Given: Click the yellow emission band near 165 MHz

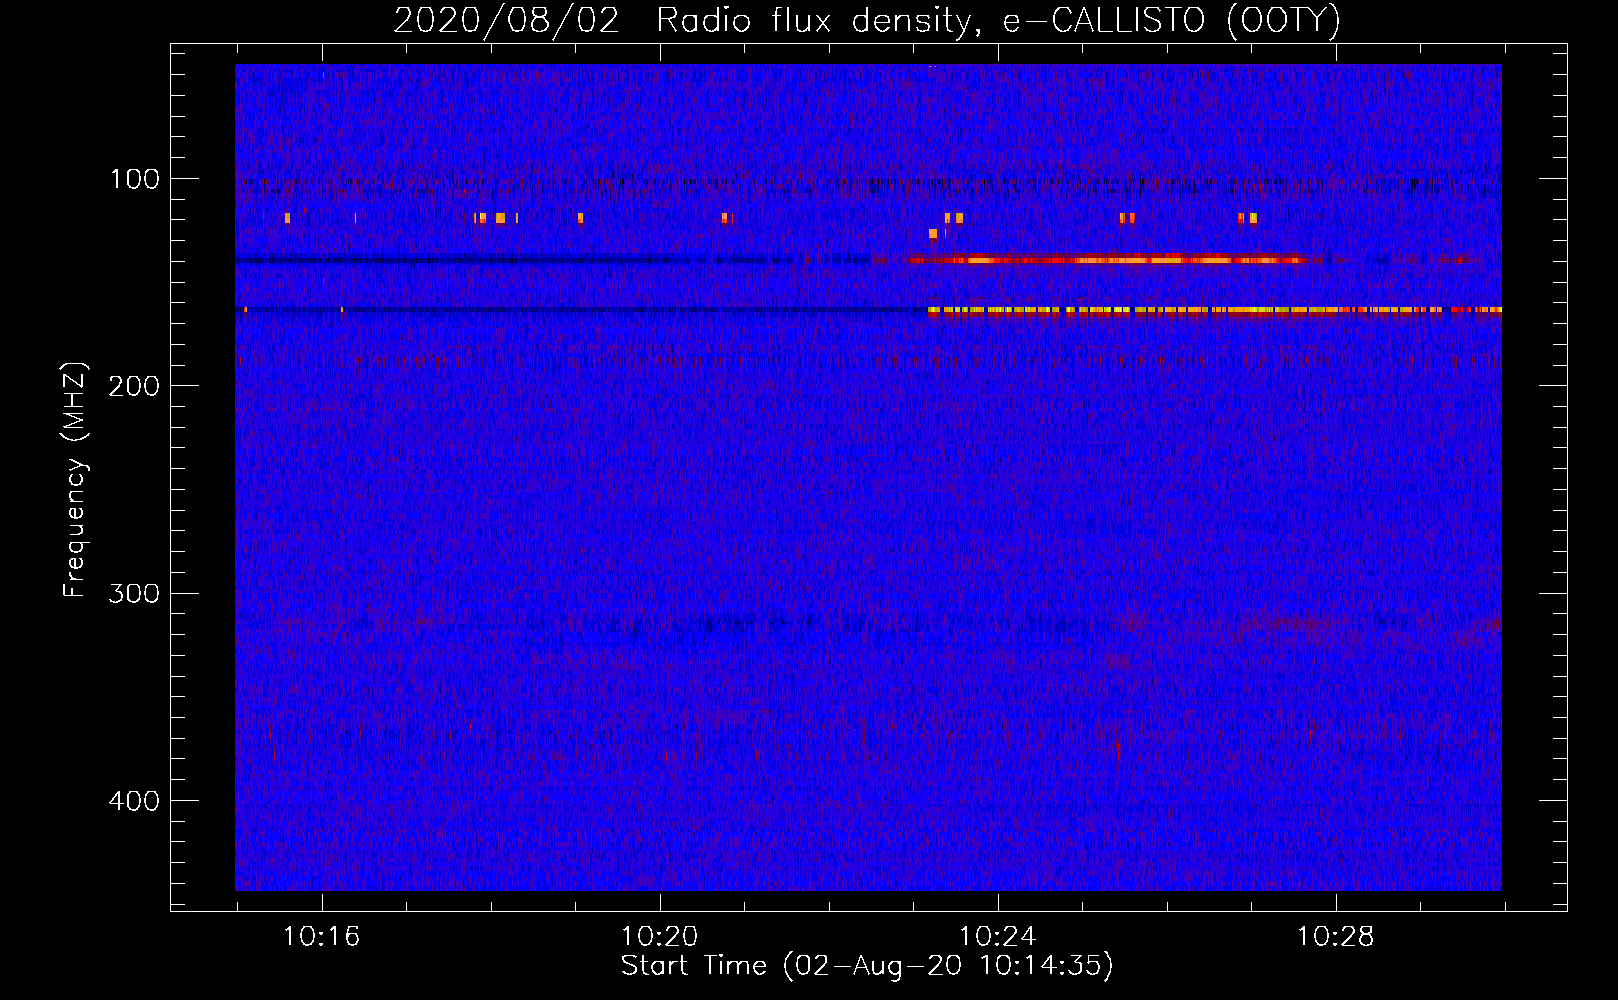Looking at the screenshot, I should [1214, 311].
